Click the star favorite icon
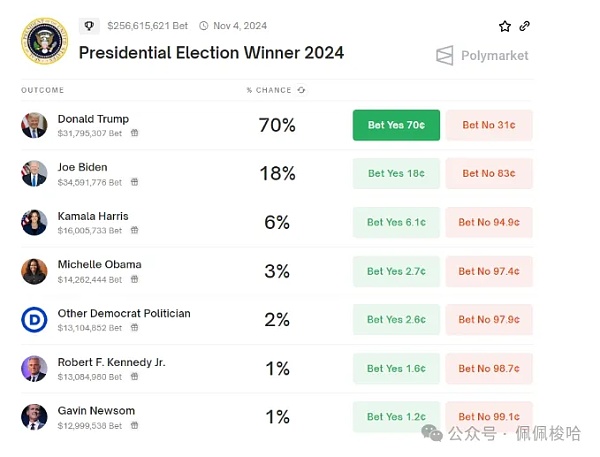 (505, 26)
